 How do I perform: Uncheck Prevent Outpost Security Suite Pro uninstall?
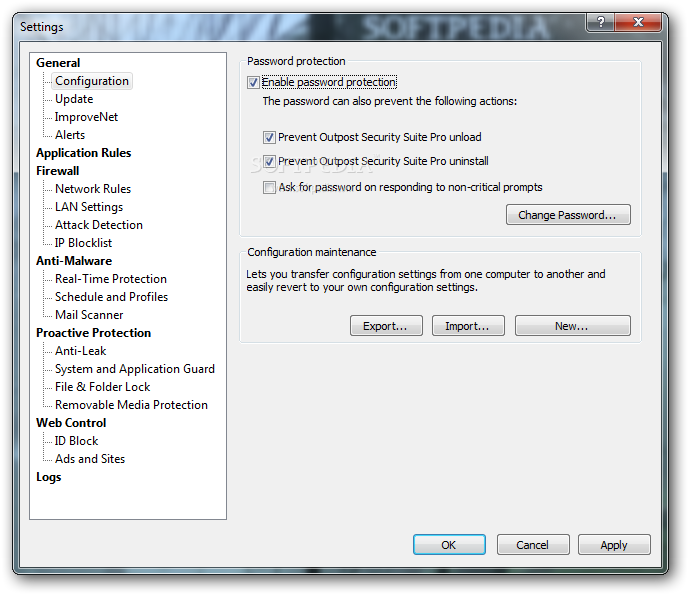pos(269,161)
